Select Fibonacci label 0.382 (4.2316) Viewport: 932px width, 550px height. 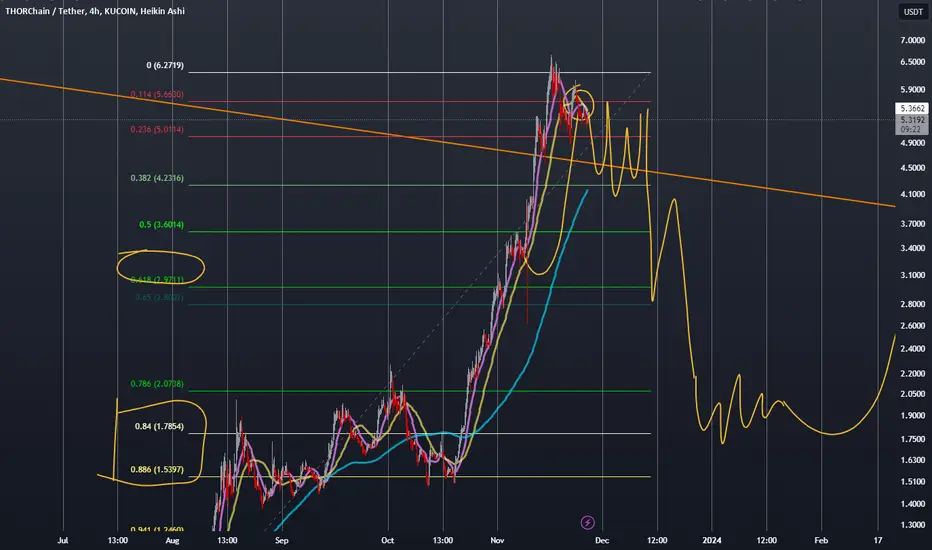coord(157,178)
